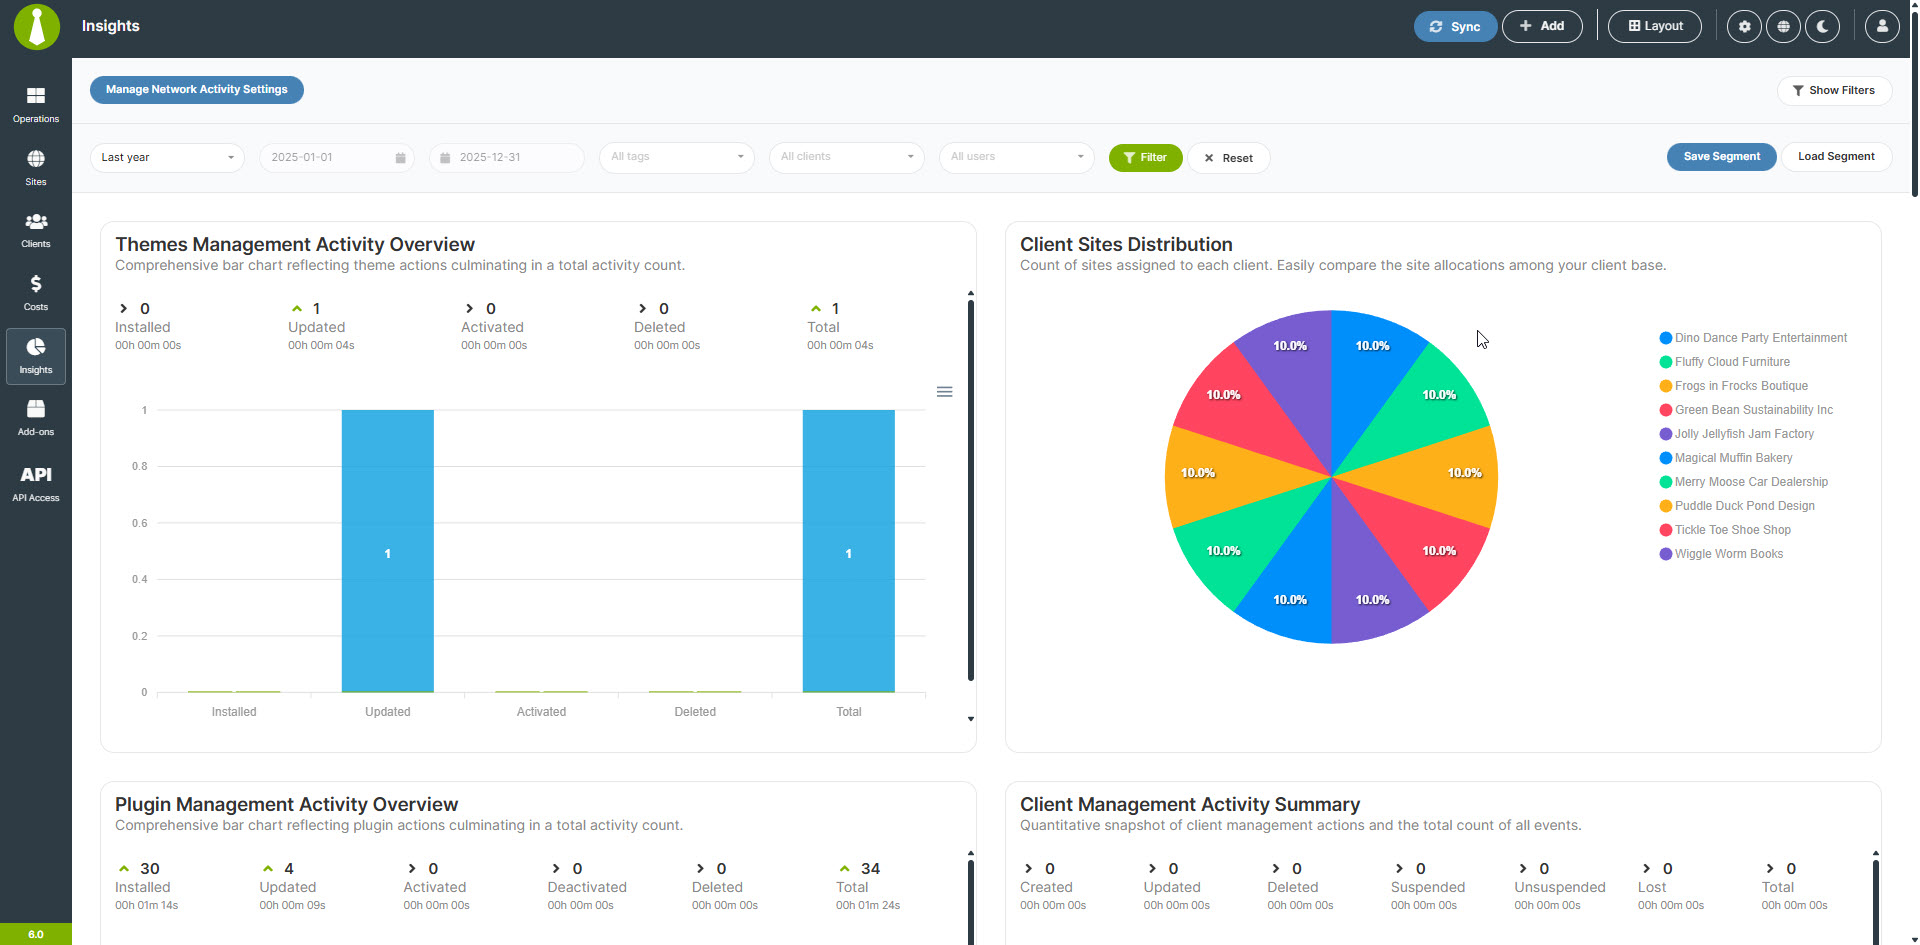Expand the Last year date range dropdown
Viewport: 1920px width, 945px height.
point(166,157)
